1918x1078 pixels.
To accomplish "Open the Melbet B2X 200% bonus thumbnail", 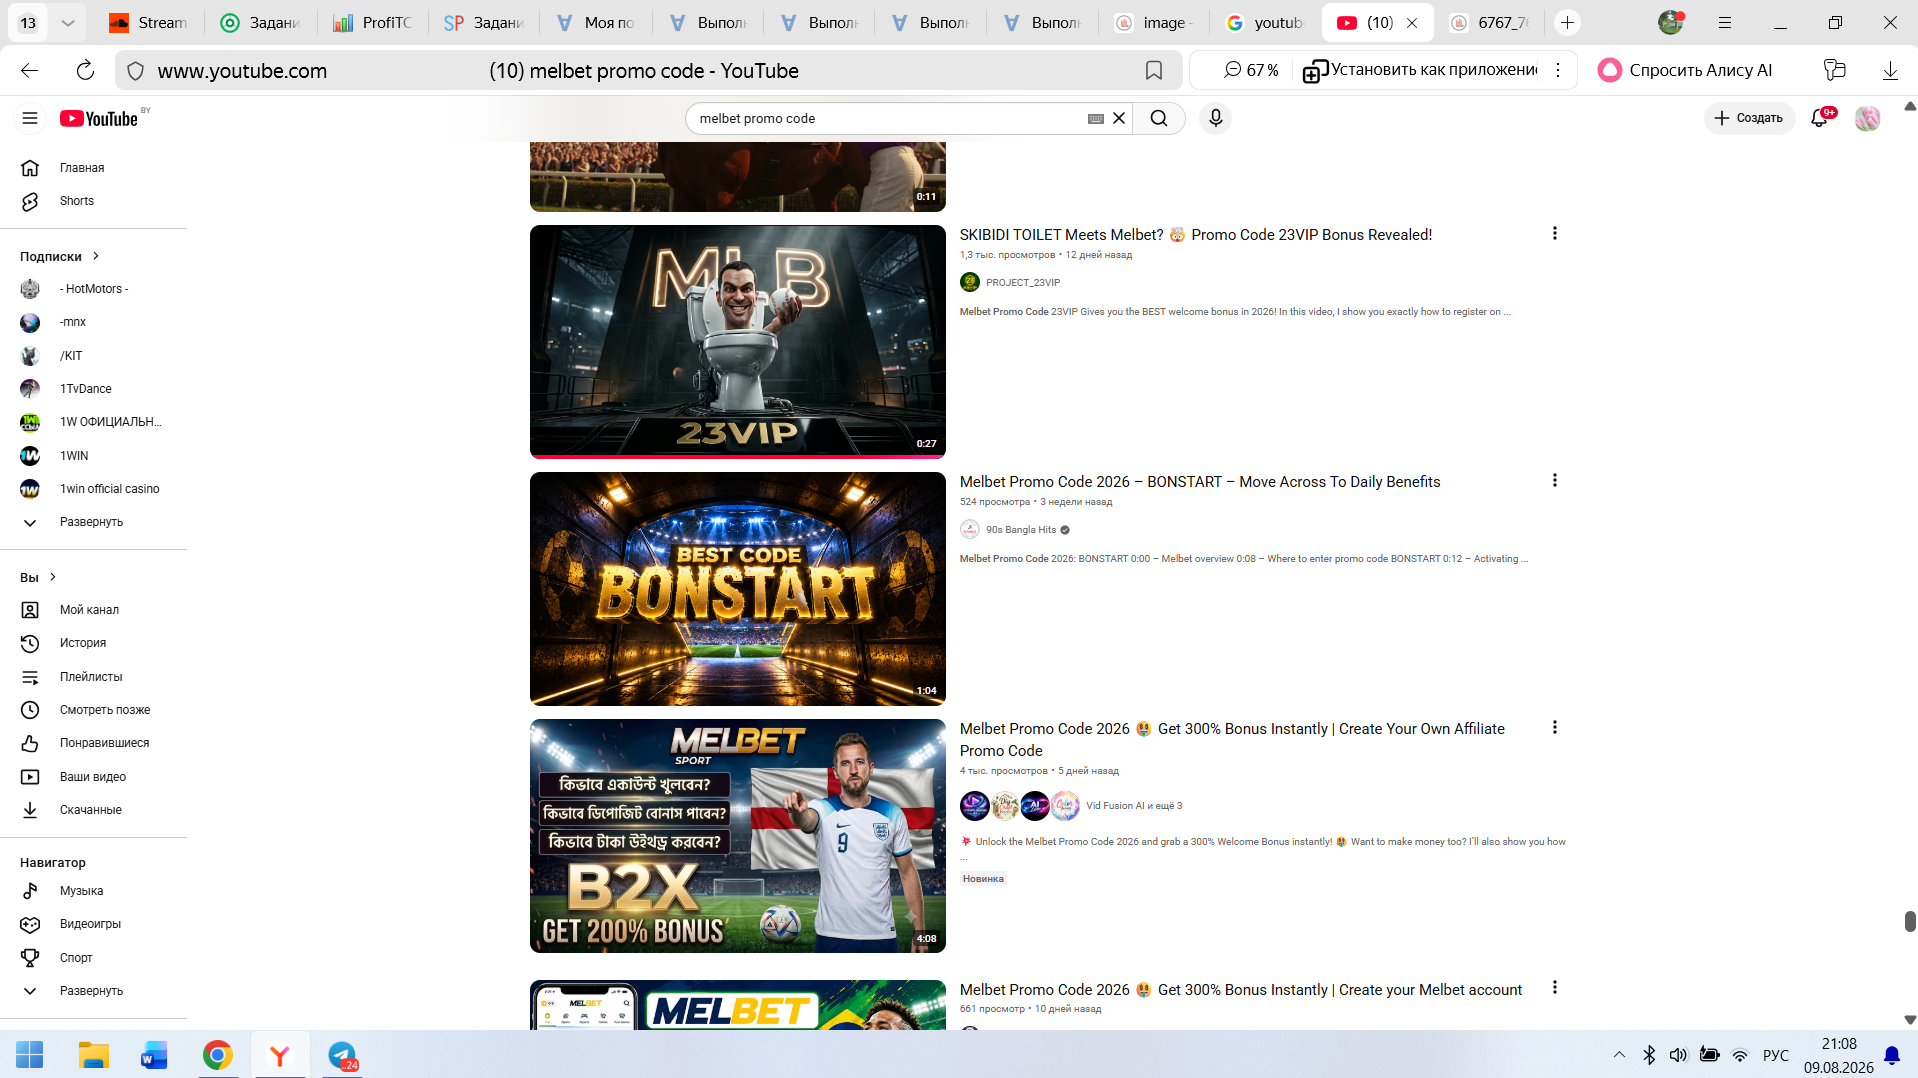I will coord(738,836).
